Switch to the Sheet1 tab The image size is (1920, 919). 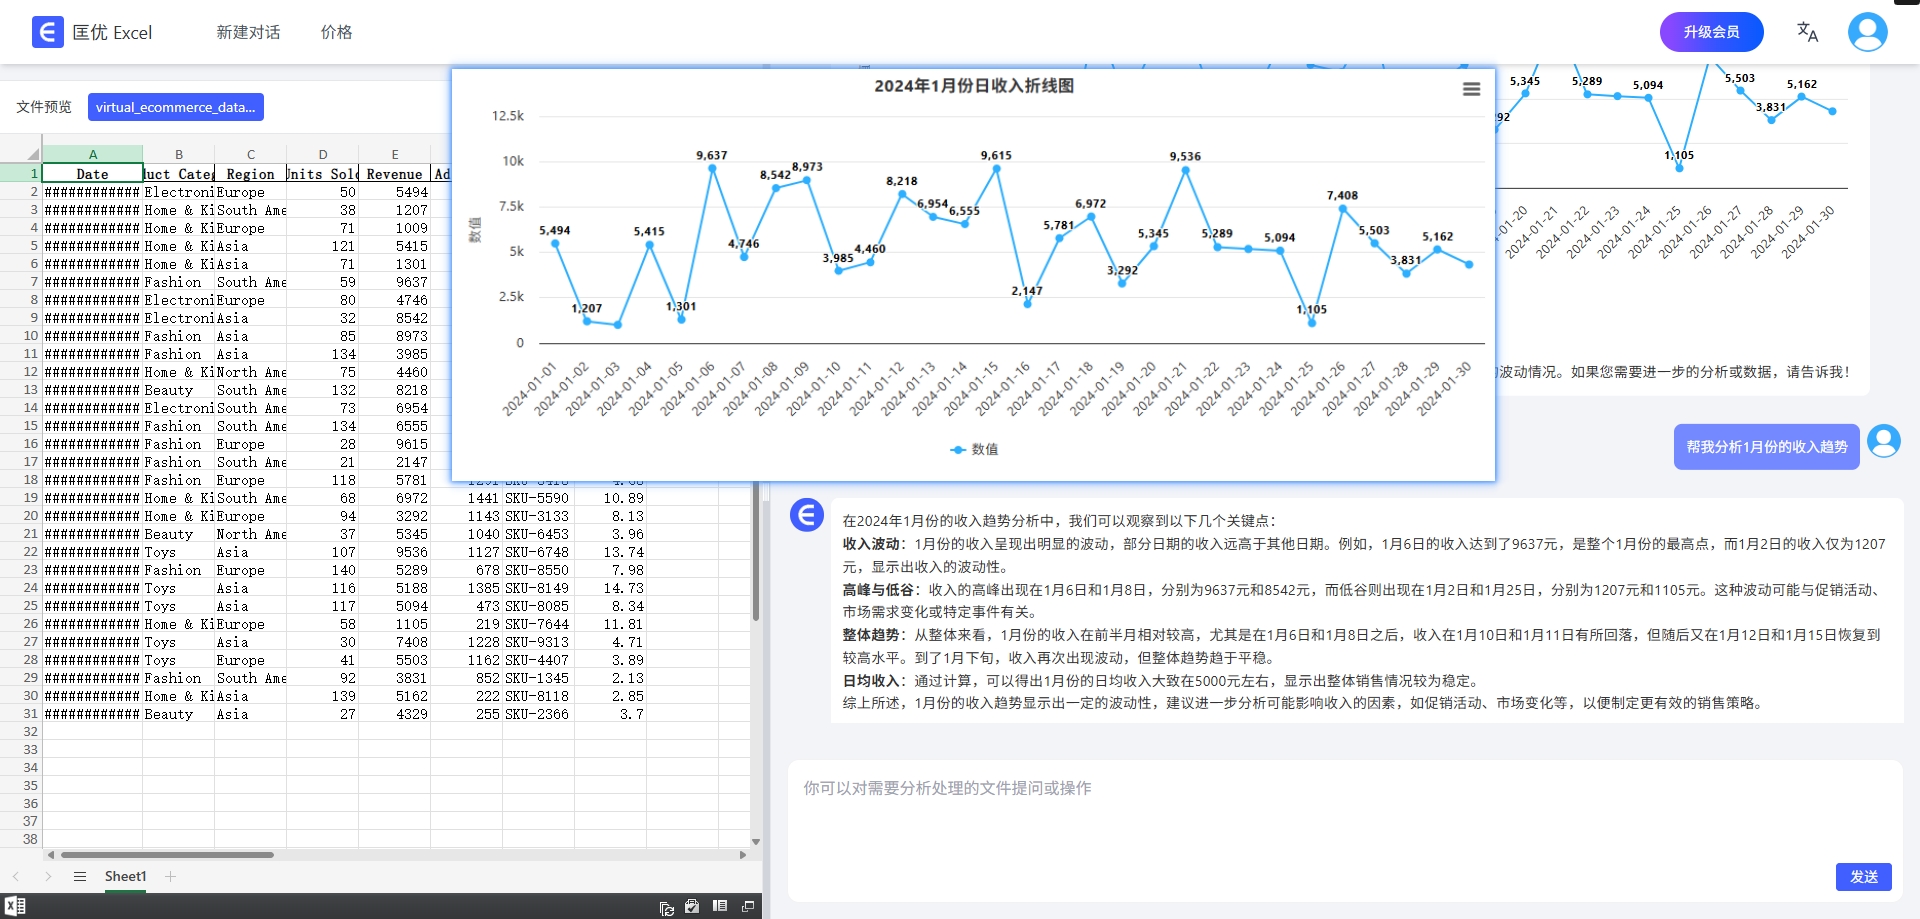coord(125,877)
